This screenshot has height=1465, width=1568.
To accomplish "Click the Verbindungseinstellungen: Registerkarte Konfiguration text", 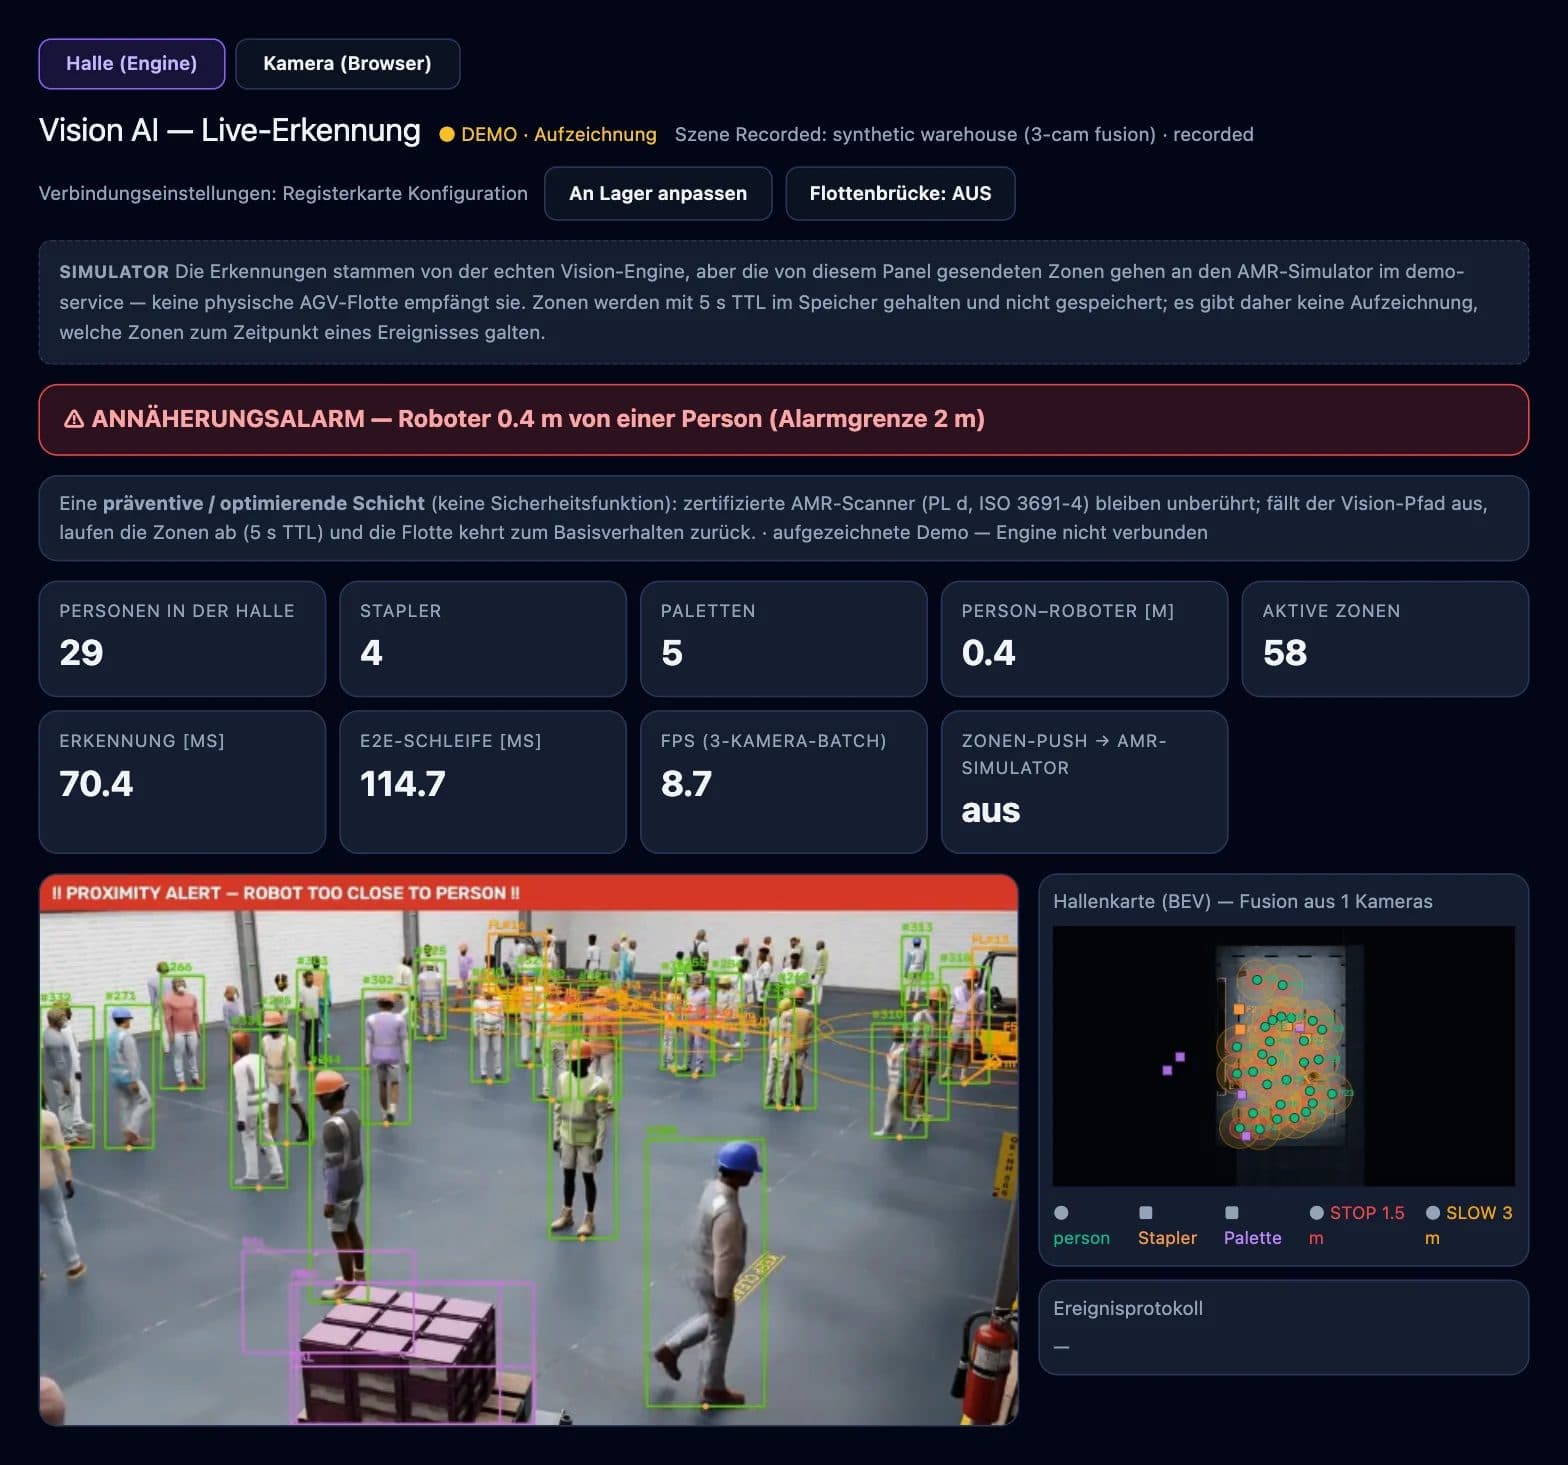I will pyautogui.click(x=283, y=193).
